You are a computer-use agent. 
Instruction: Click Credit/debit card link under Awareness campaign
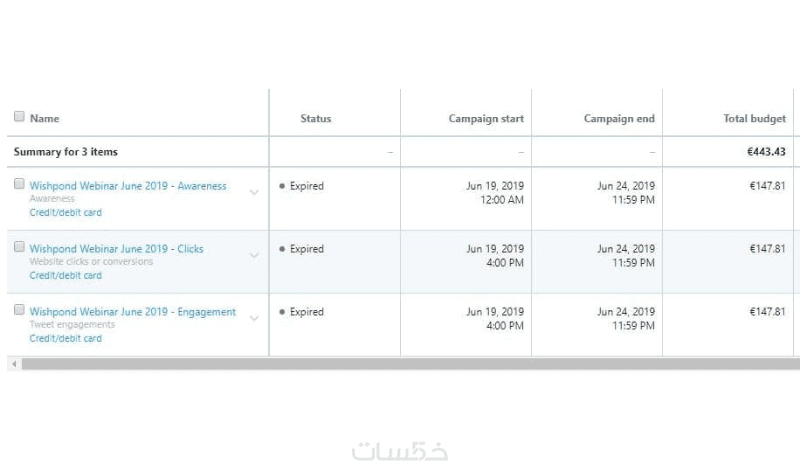coord(65,213)
